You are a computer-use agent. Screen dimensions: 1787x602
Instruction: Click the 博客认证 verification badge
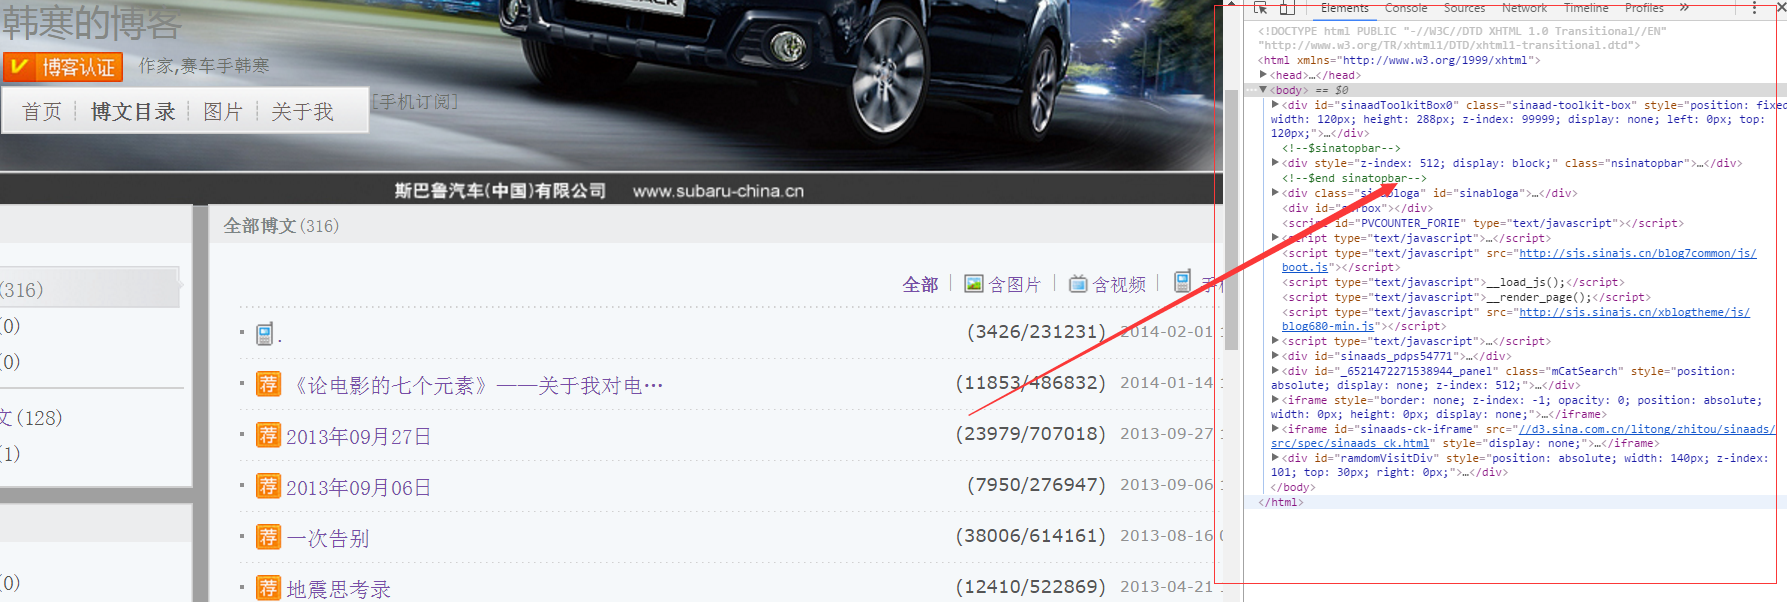coord(63,67)
